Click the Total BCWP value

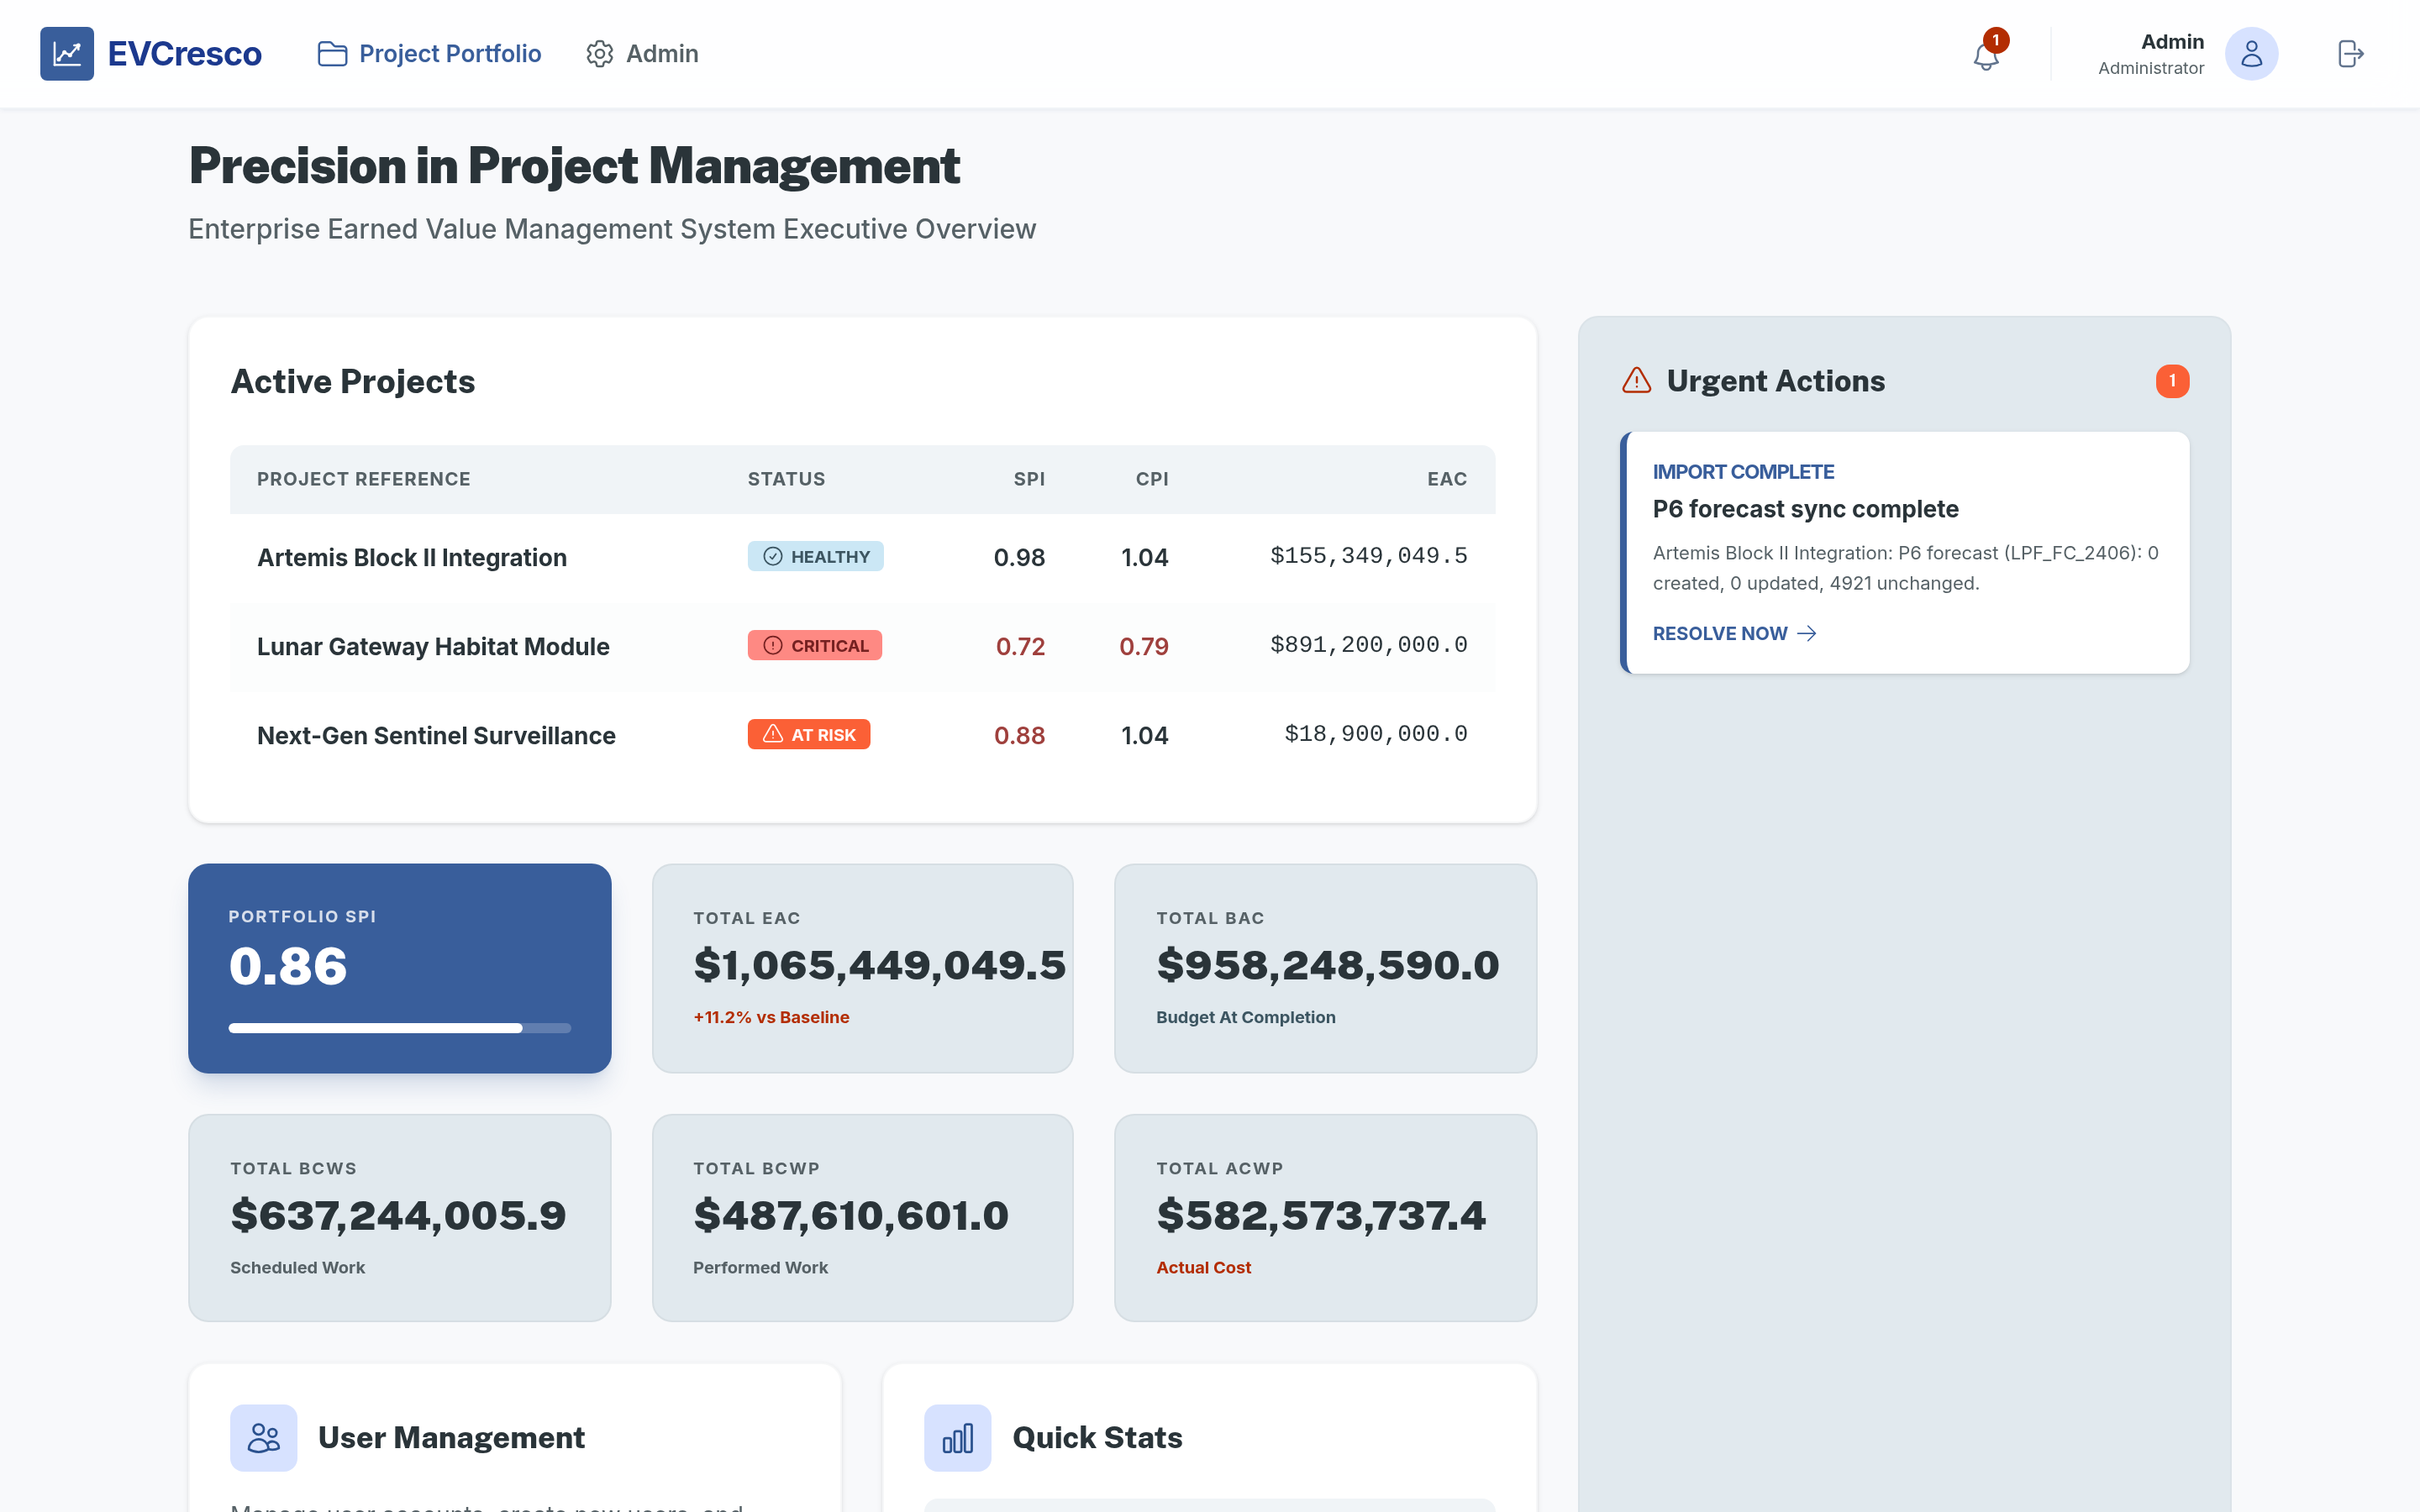(x=851, y=1216)
